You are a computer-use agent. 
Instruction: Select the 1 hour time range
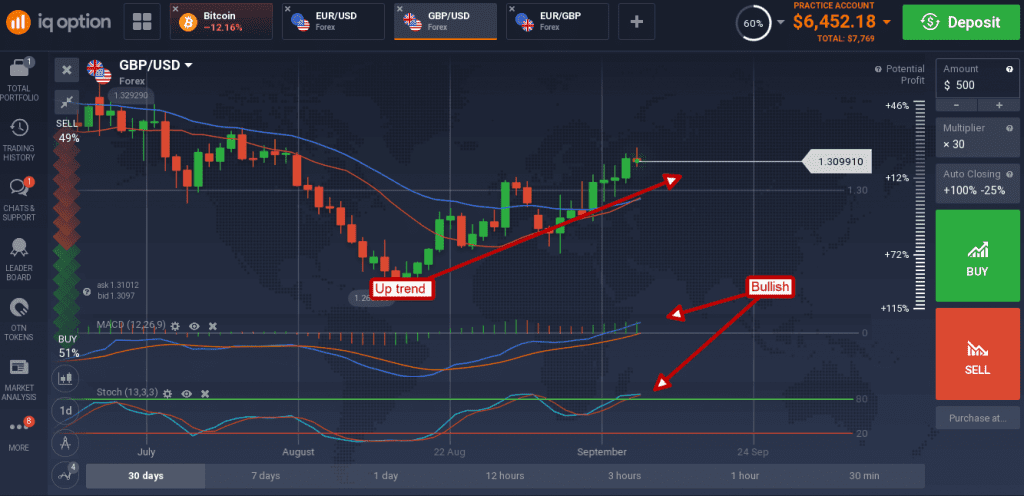pyautogui.click(x=744, y=476)
